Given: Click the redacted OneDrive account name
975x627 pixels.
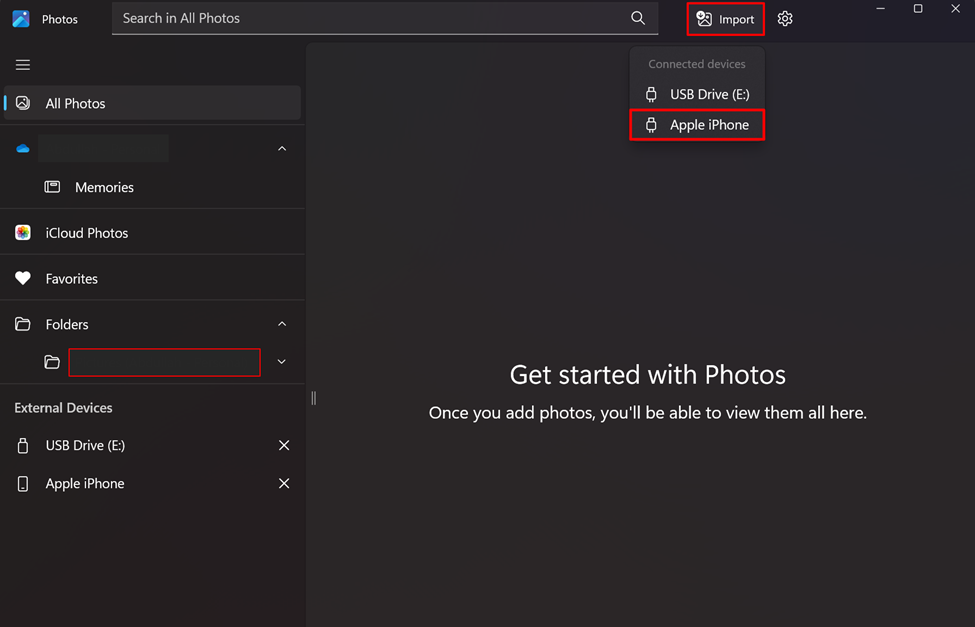Looking at the screenshot, I should pyautogui.click(x=103, y=149).
